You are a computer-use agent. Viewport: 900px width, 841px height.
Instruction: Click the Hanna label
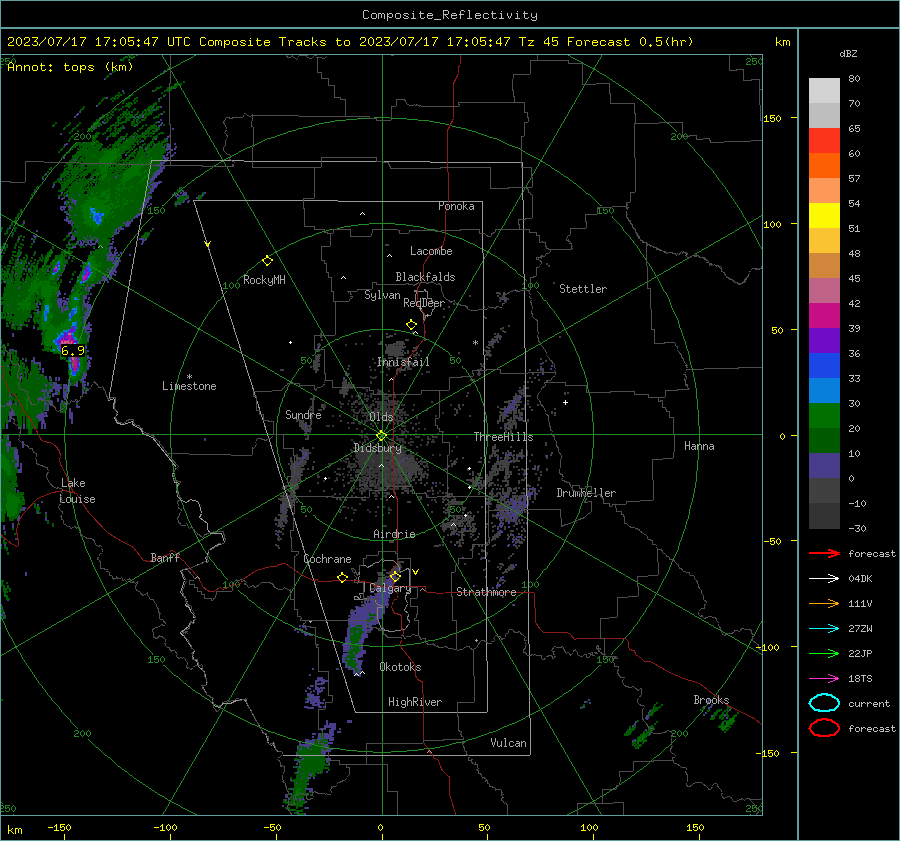point(699,446)
